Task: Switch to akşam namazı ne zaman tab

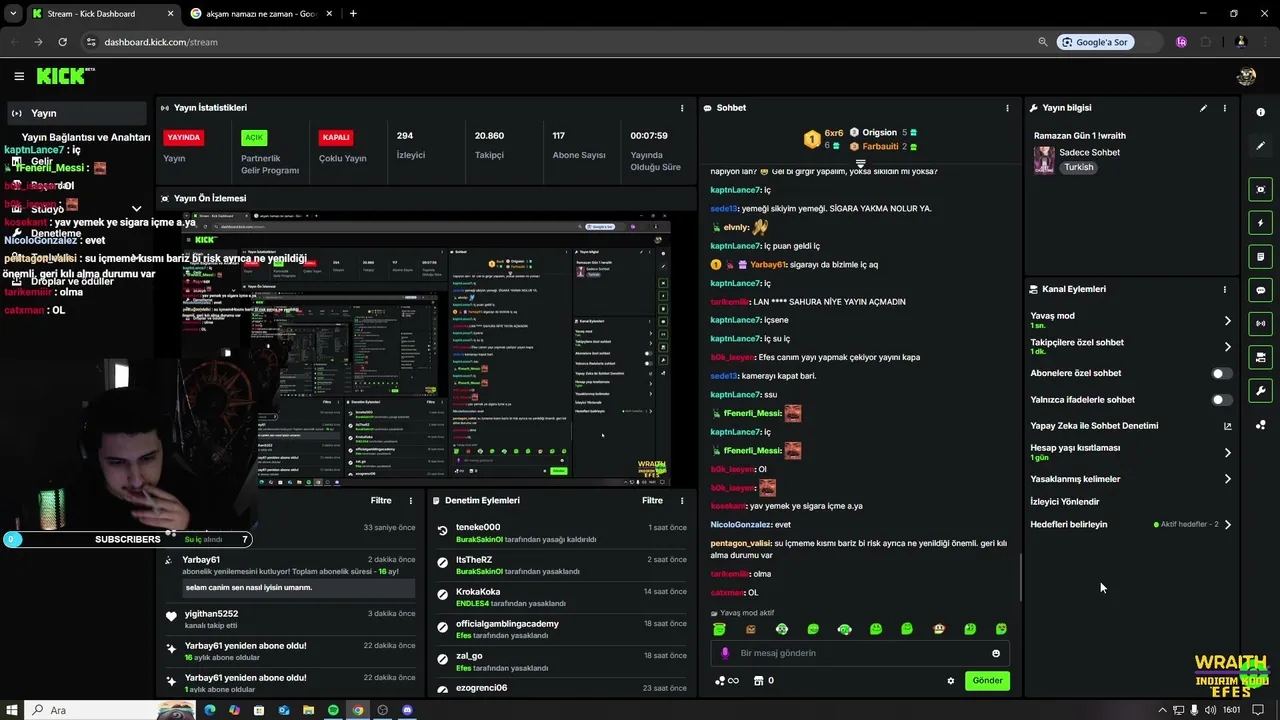Action: [262, 14]
